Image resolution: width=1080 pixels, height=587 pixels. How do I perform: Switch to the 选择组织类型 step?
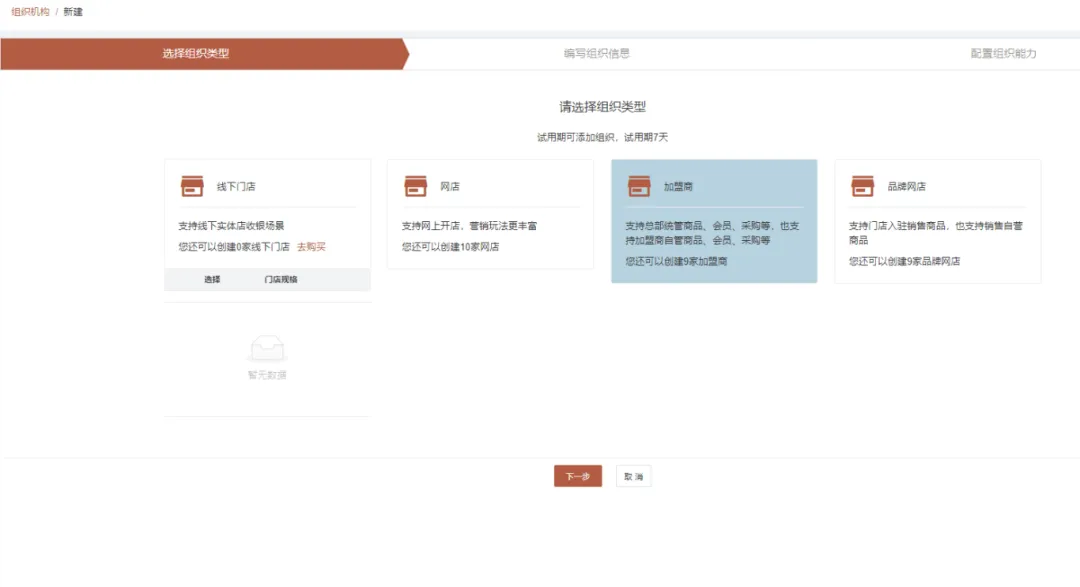pos(196,54)
